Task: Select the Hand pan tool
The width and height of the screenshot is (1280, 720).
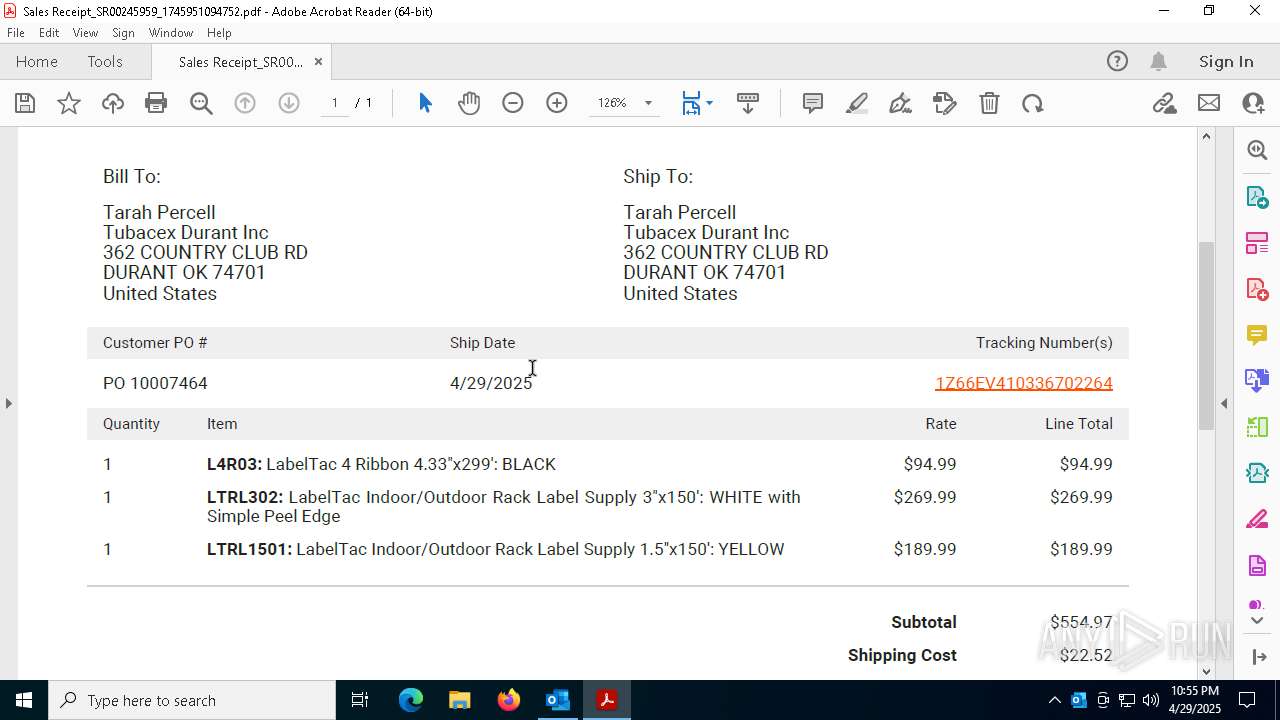Action: point(469,103)
